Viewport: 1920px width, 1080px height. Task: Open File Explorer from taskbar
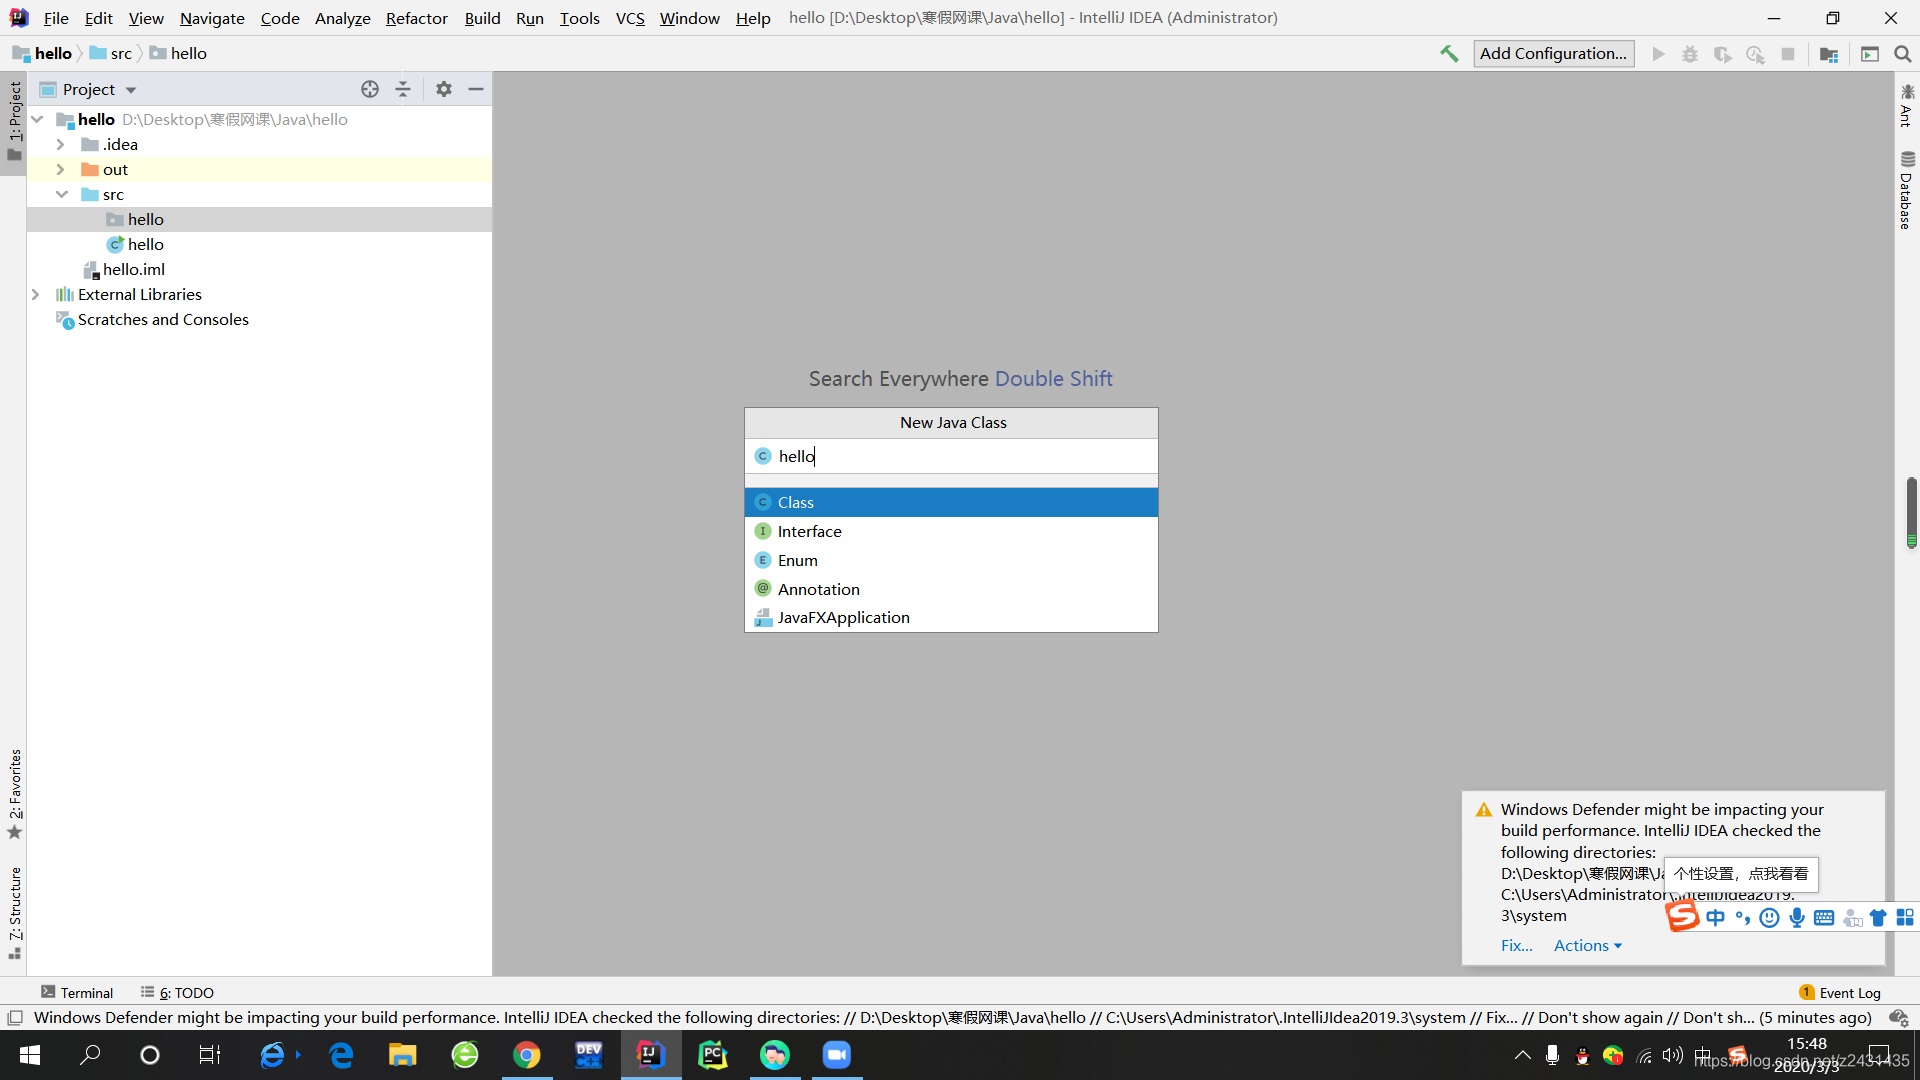click(x=402, y=1055)
